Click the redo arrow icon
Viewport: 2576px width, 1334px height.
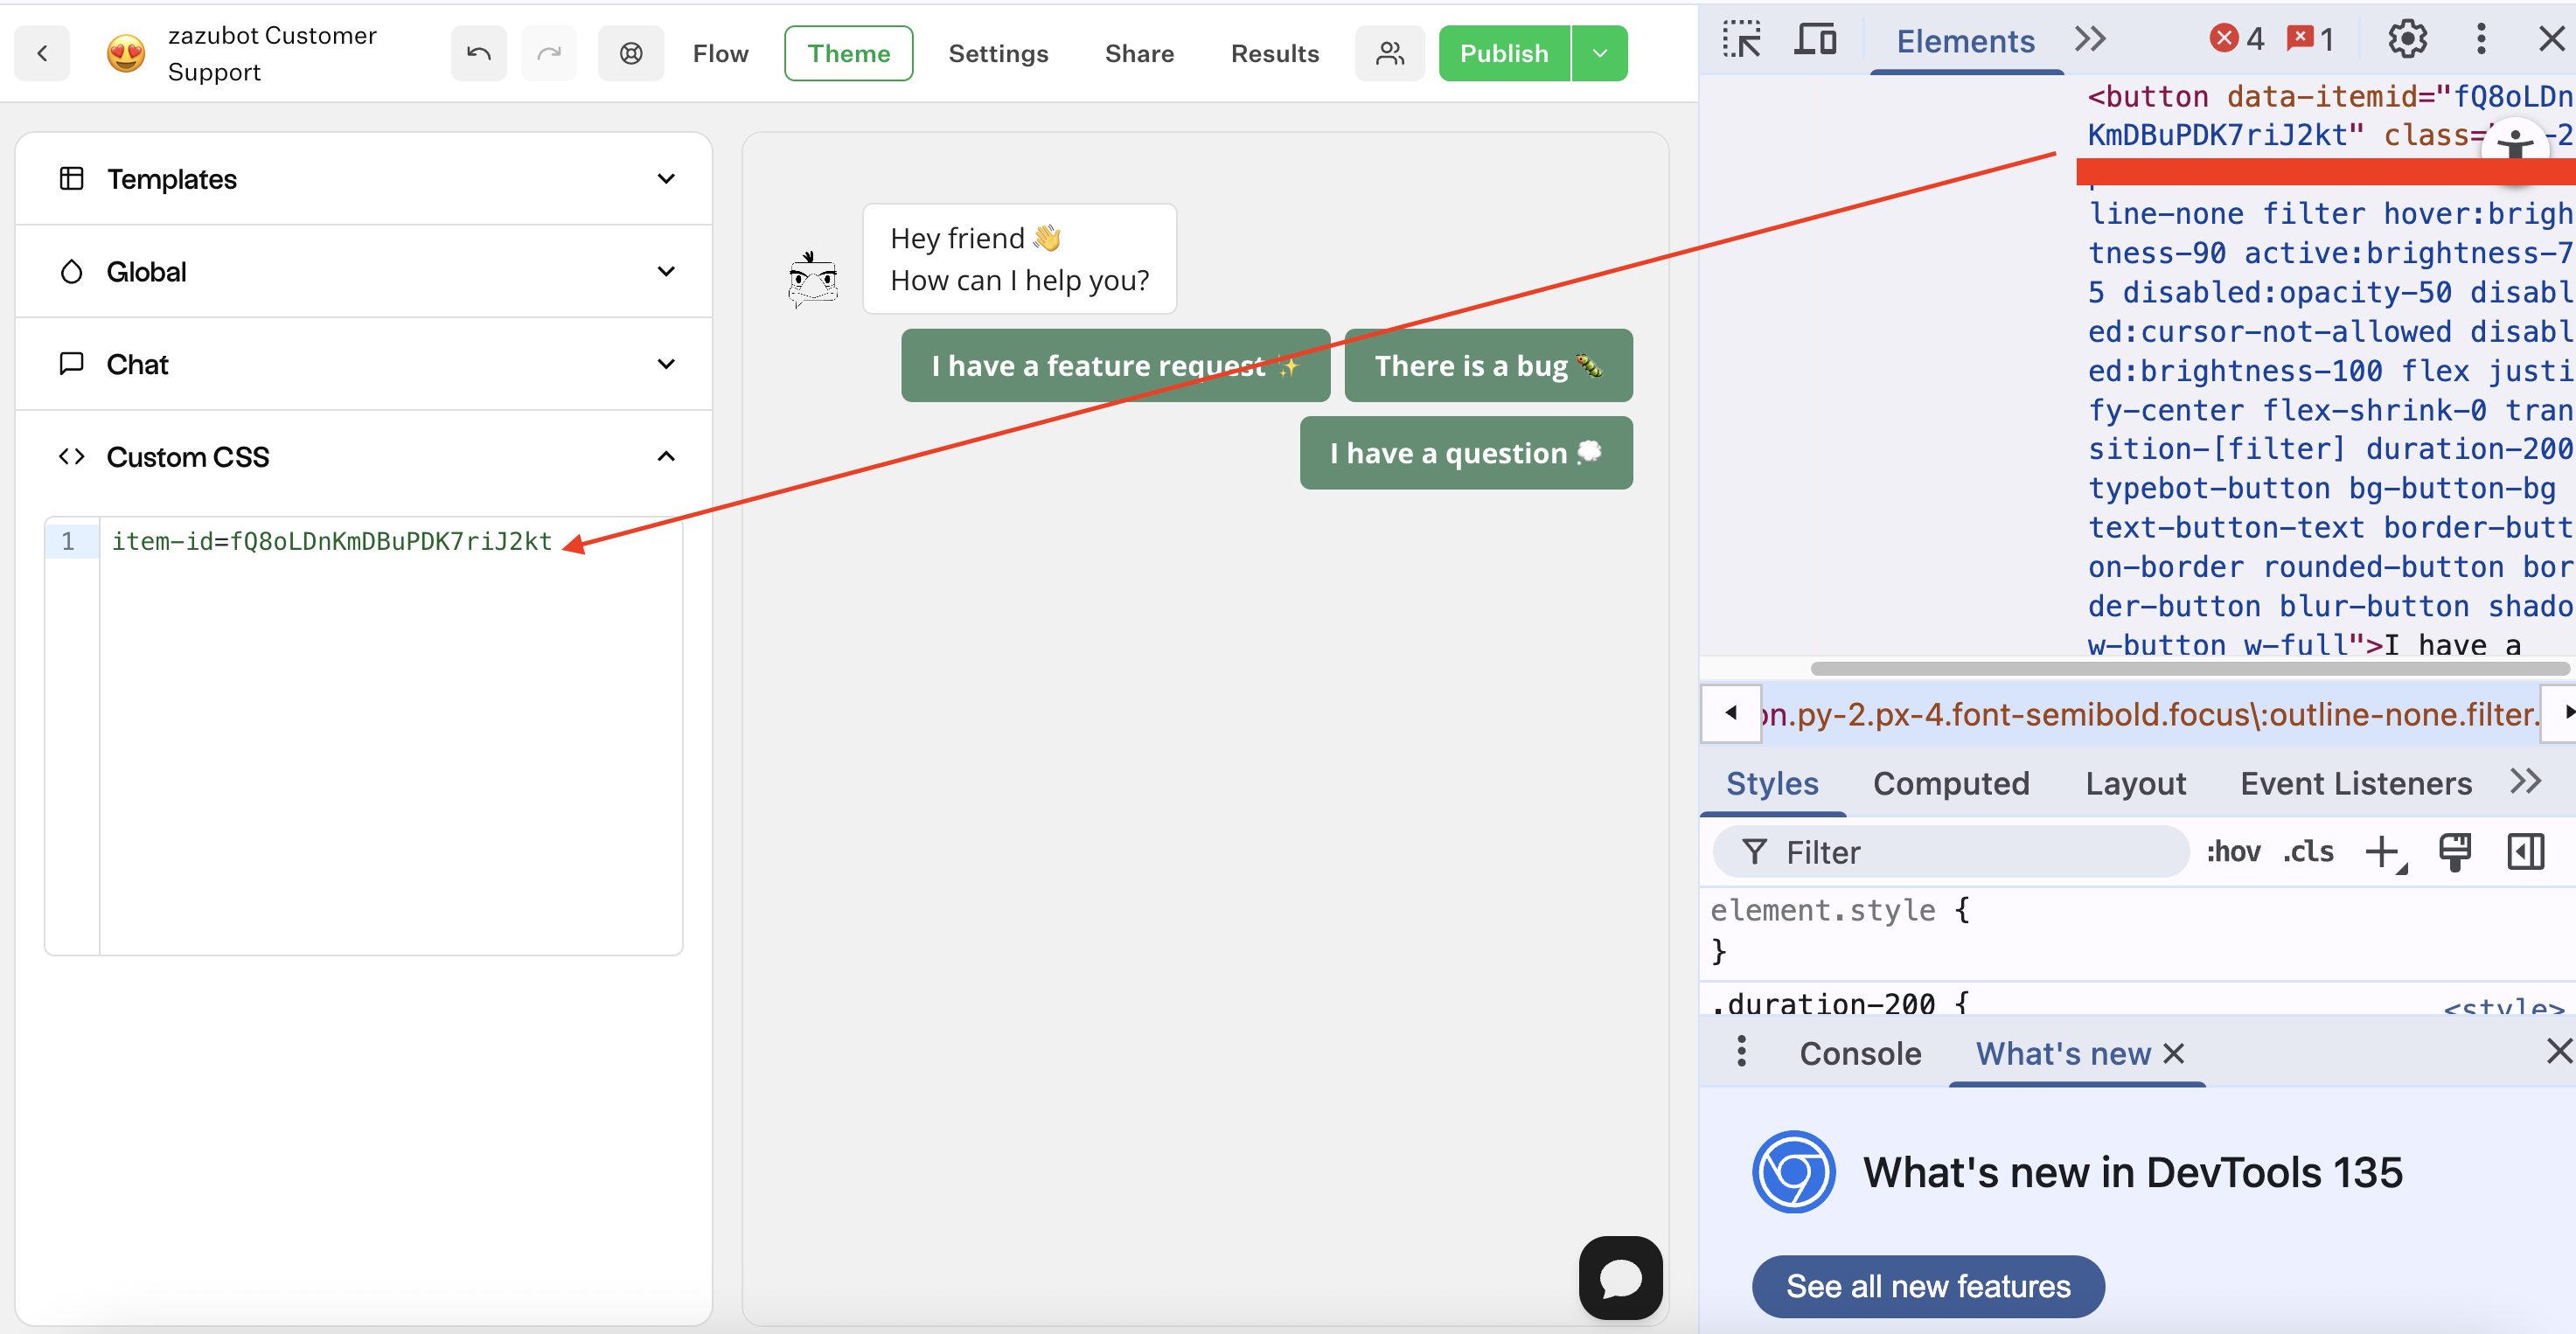(549, 53)
